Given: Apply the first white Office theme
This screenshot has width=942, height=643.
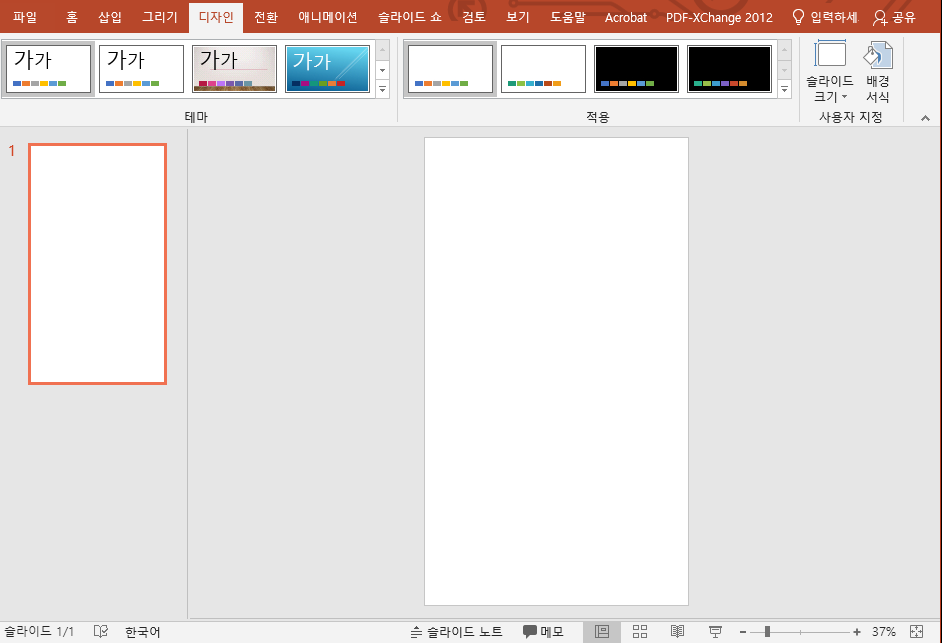Looking at the screenshot, I should [48, 69].
